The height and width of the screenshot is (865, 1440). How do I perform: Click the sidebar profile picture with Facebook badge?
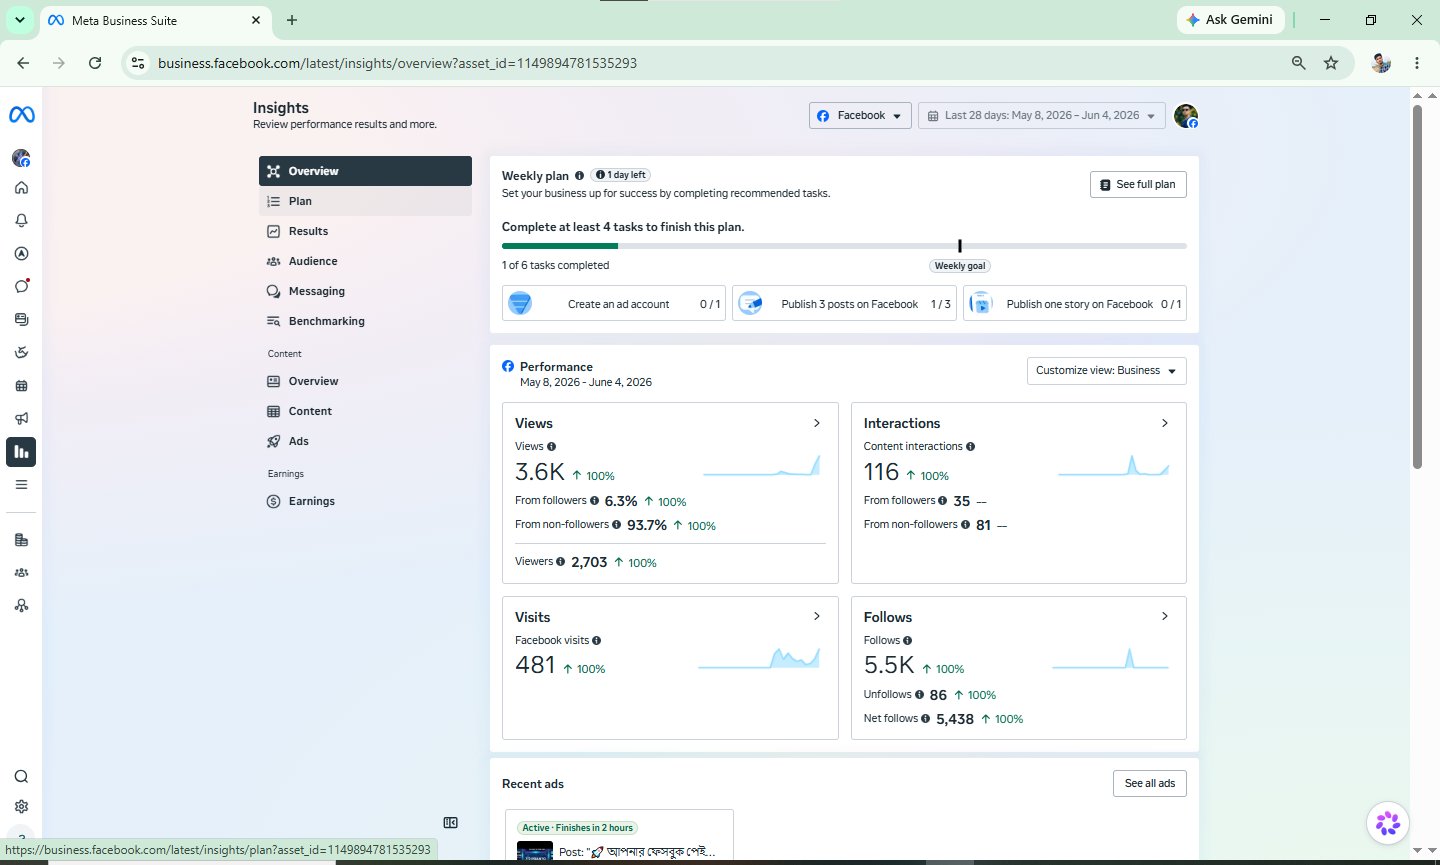pyautogui.click(x=21, y=158)
